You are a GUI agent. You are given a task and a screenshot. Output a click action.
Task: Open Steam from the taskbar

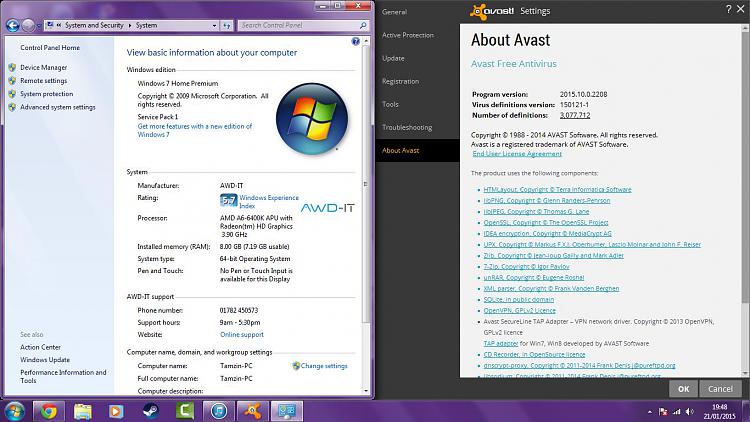(x=150, y=411)
